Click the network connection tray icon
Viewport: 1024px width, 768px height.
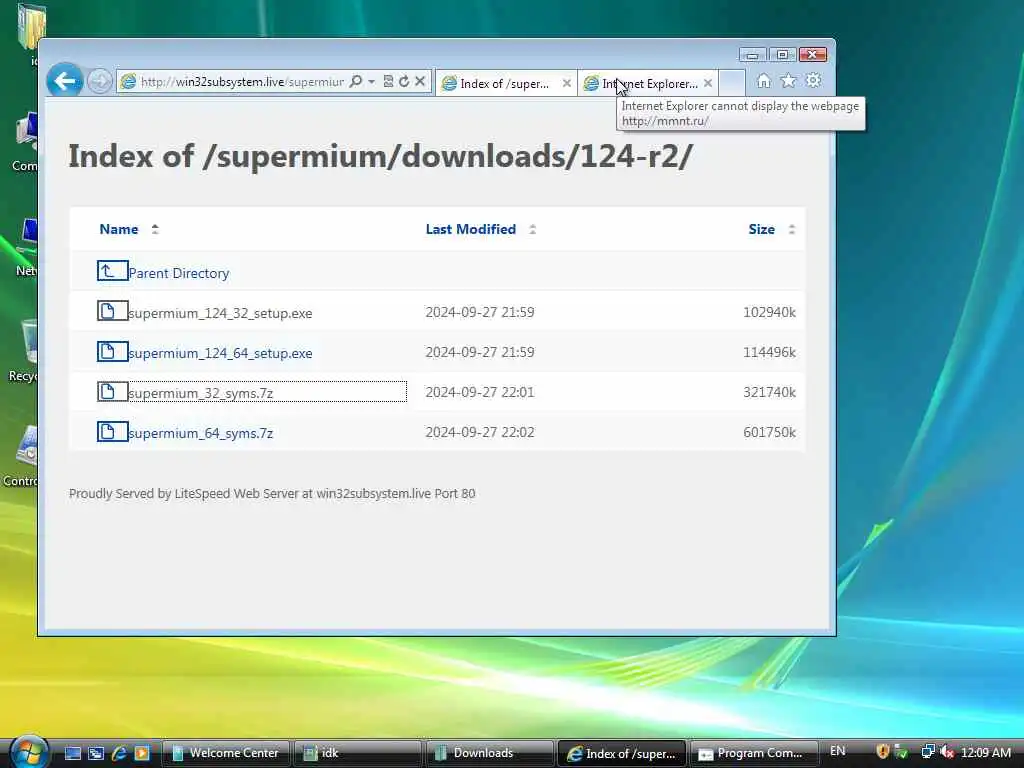pyautogui.click(x=928, y=752)
